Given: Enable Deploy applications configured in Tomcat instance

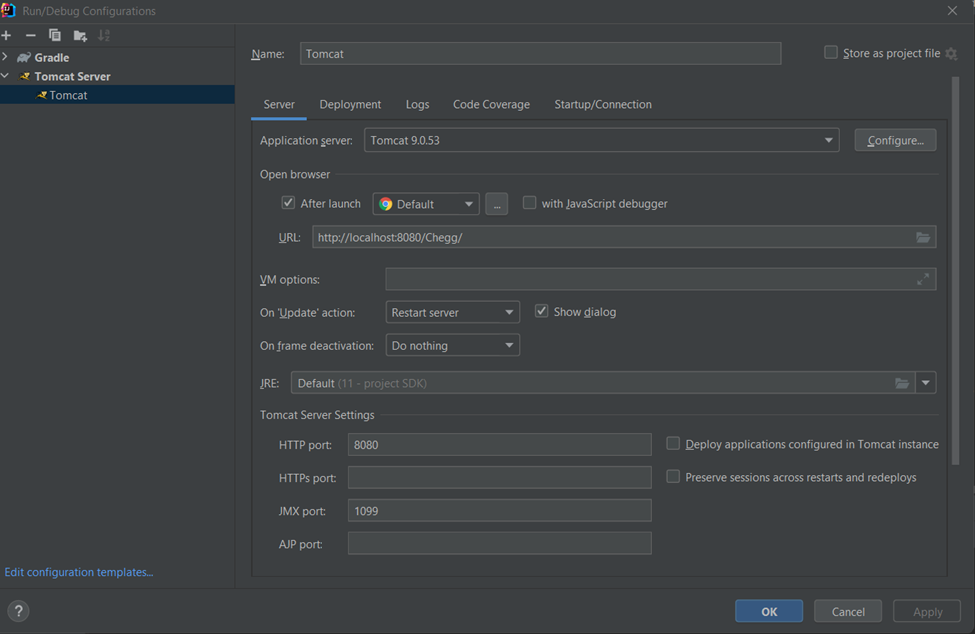Looking at the screenshot, I should [673, 443].
